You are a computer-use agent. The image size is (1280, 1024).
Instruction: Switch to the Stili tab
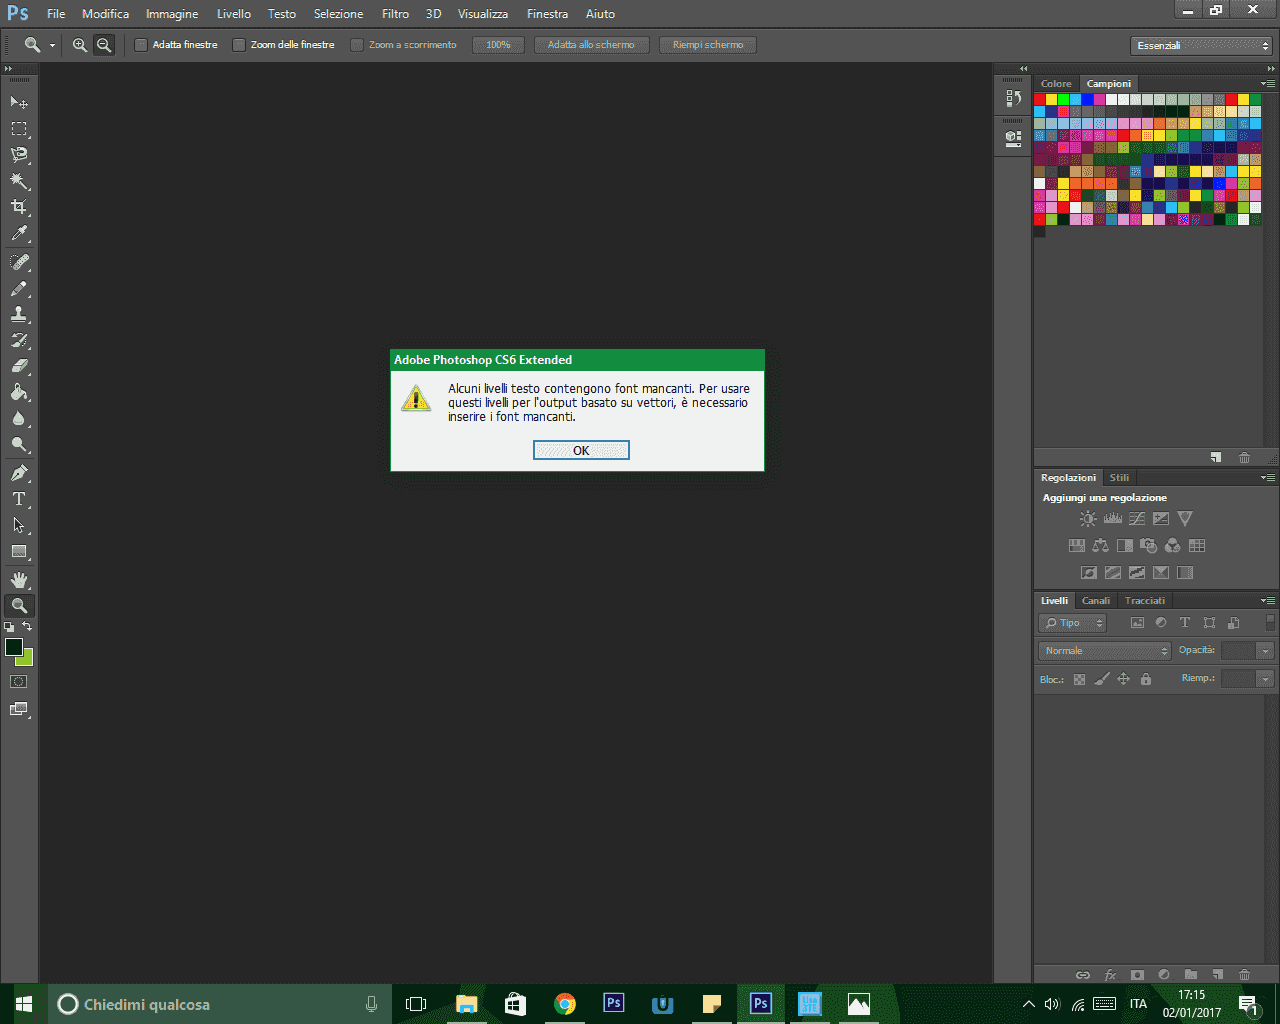[1119, 478]
